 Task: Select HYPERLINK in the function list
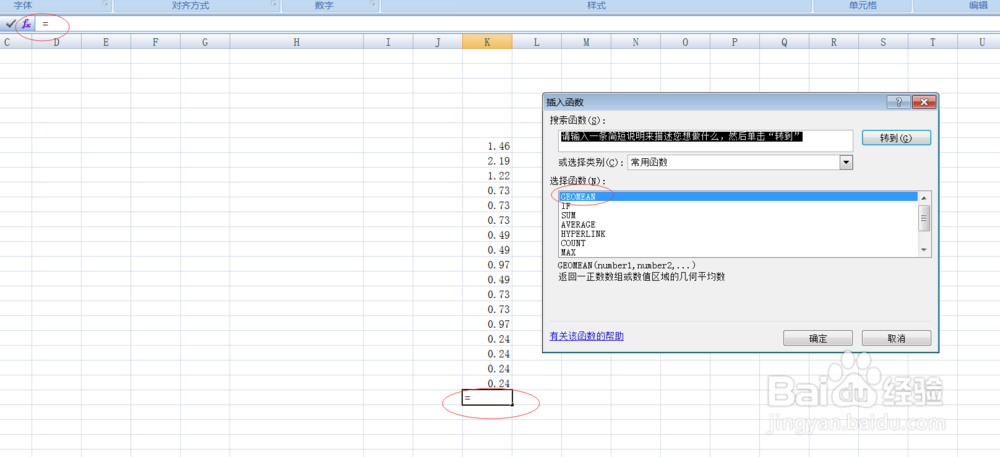coord(737,234)
